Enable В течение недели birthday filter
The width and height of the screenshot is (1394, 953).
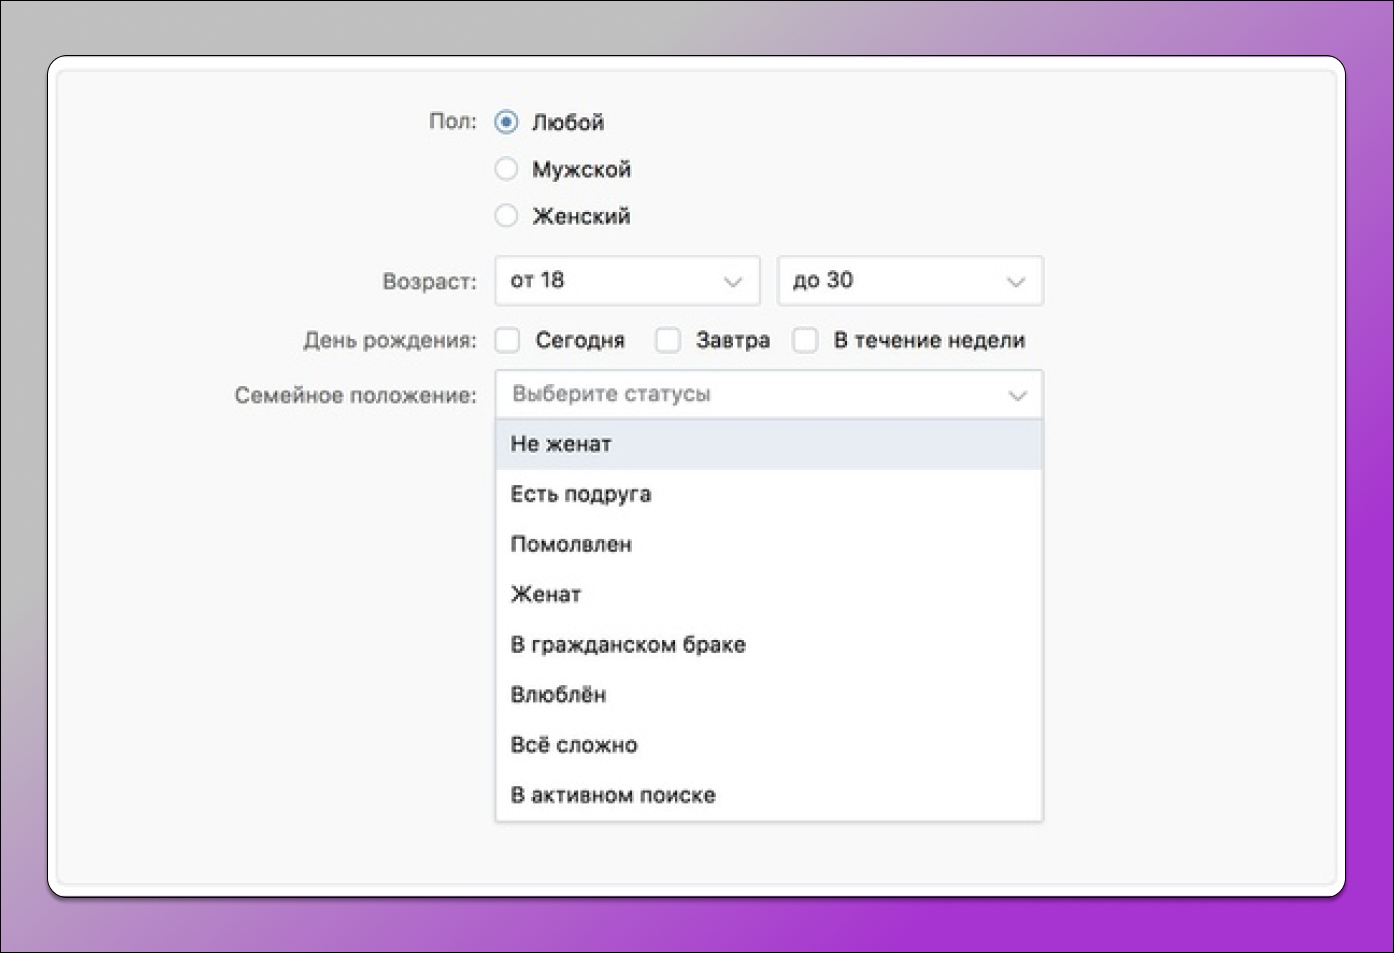[806, 340]
